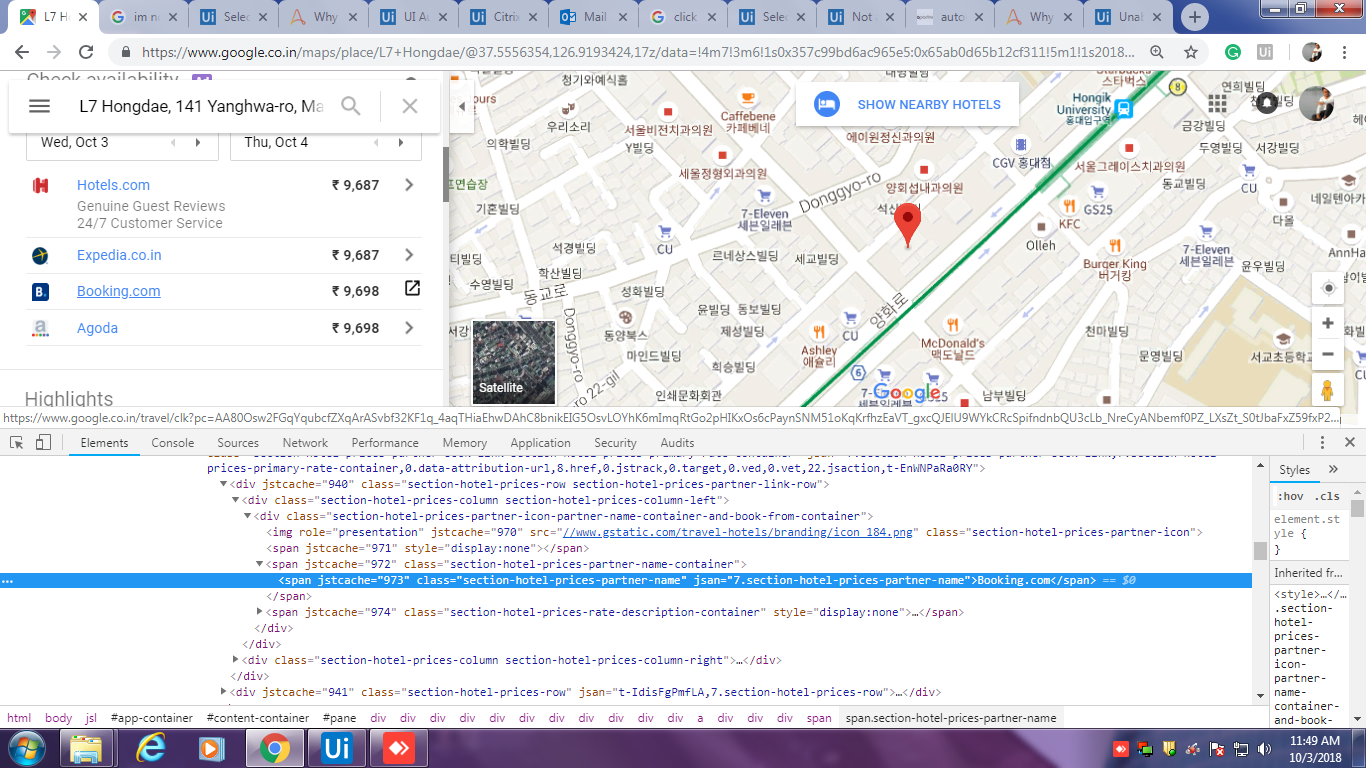The width and height of the screenshot is (1366, 768).
Task: Select the Street View pegman
Action: [1328, 391]
